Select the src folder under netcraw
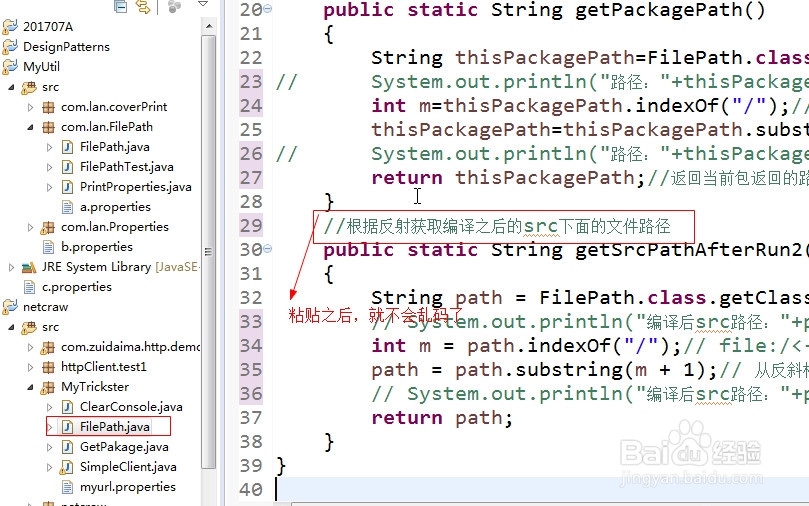Image resolution: width=809 pixels, height=506 pixels. (x=51, y=327)
